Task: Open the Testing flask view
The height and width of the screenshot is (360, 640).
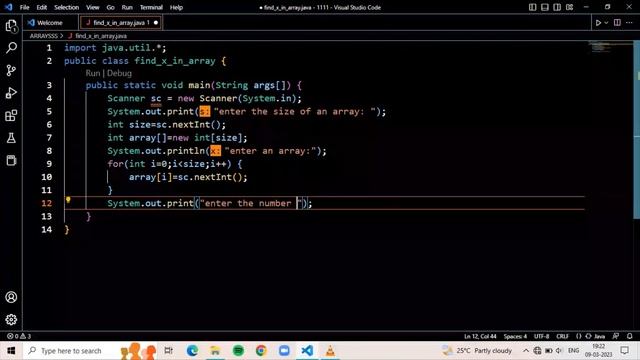Action: coord(11,138)
